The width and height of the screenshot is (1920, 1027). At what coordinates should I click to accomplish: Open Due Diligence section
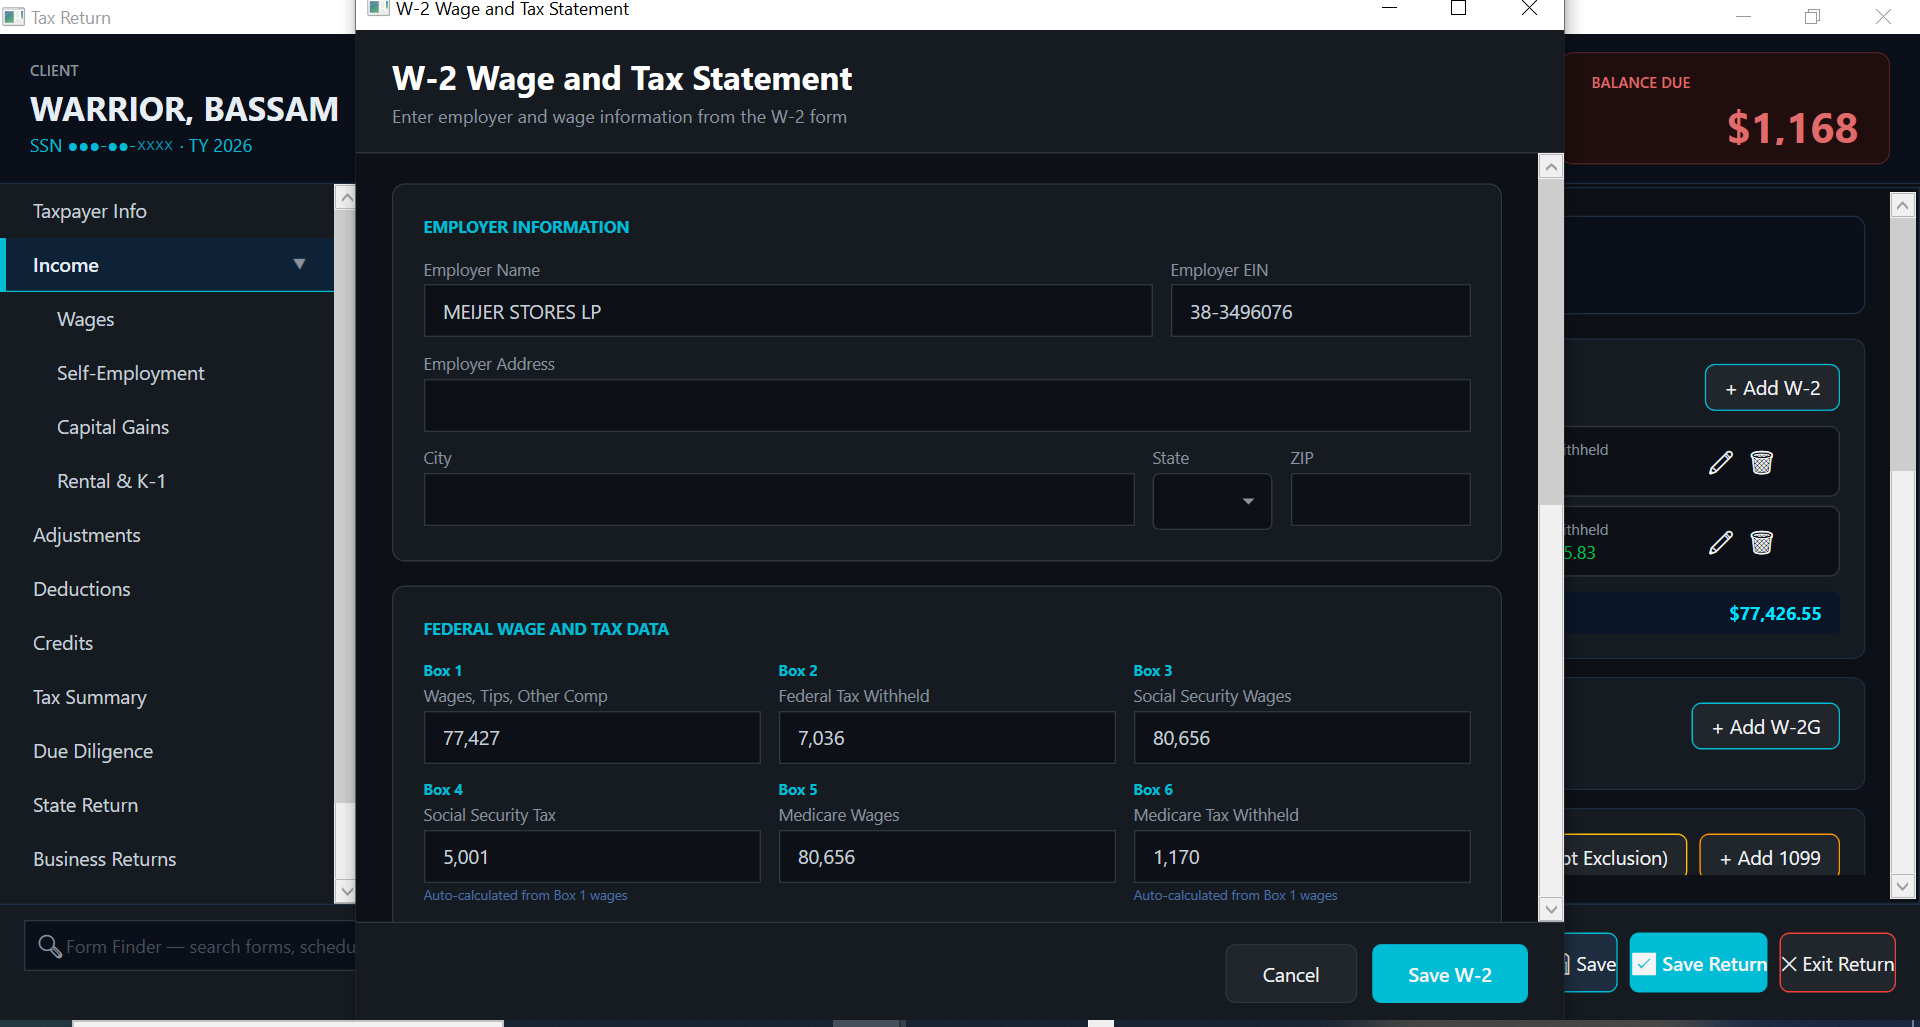click(x=168, y=751)
